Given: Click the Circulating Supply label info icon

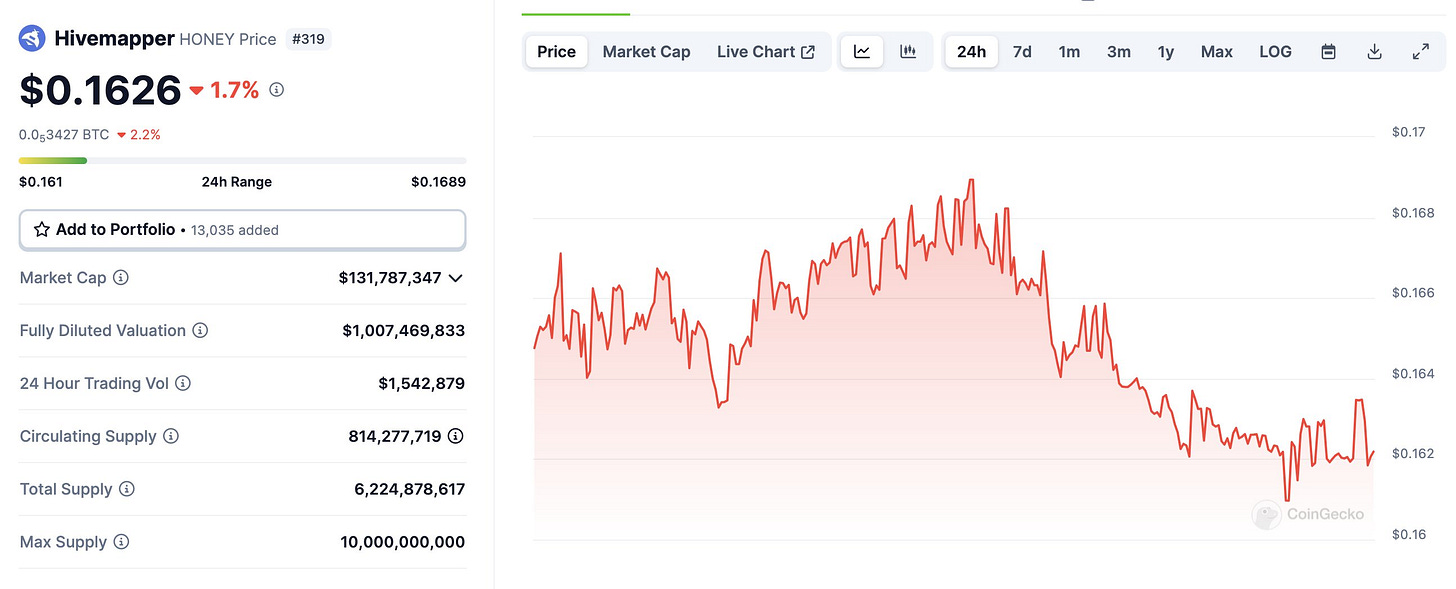Looking at the screenshot, I should coord(171,437).
